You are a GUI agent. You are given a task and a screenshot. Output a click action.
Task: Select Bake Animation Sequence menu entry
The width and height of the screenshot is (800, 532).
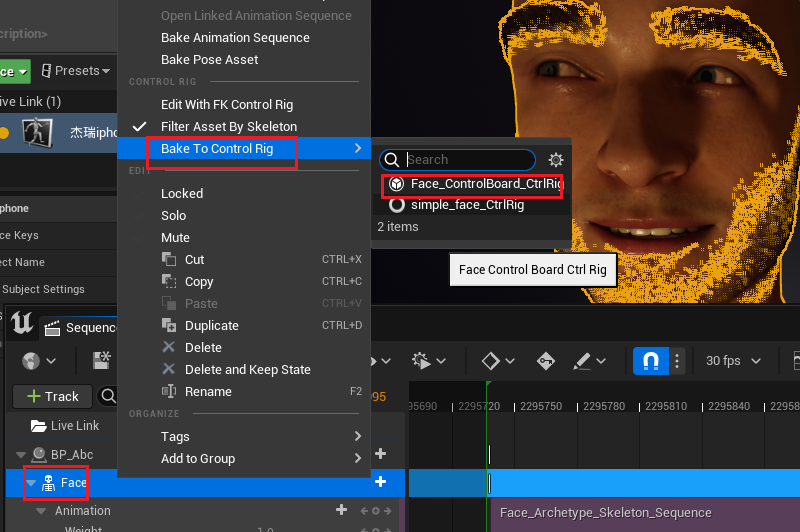[x=235, y=38]
